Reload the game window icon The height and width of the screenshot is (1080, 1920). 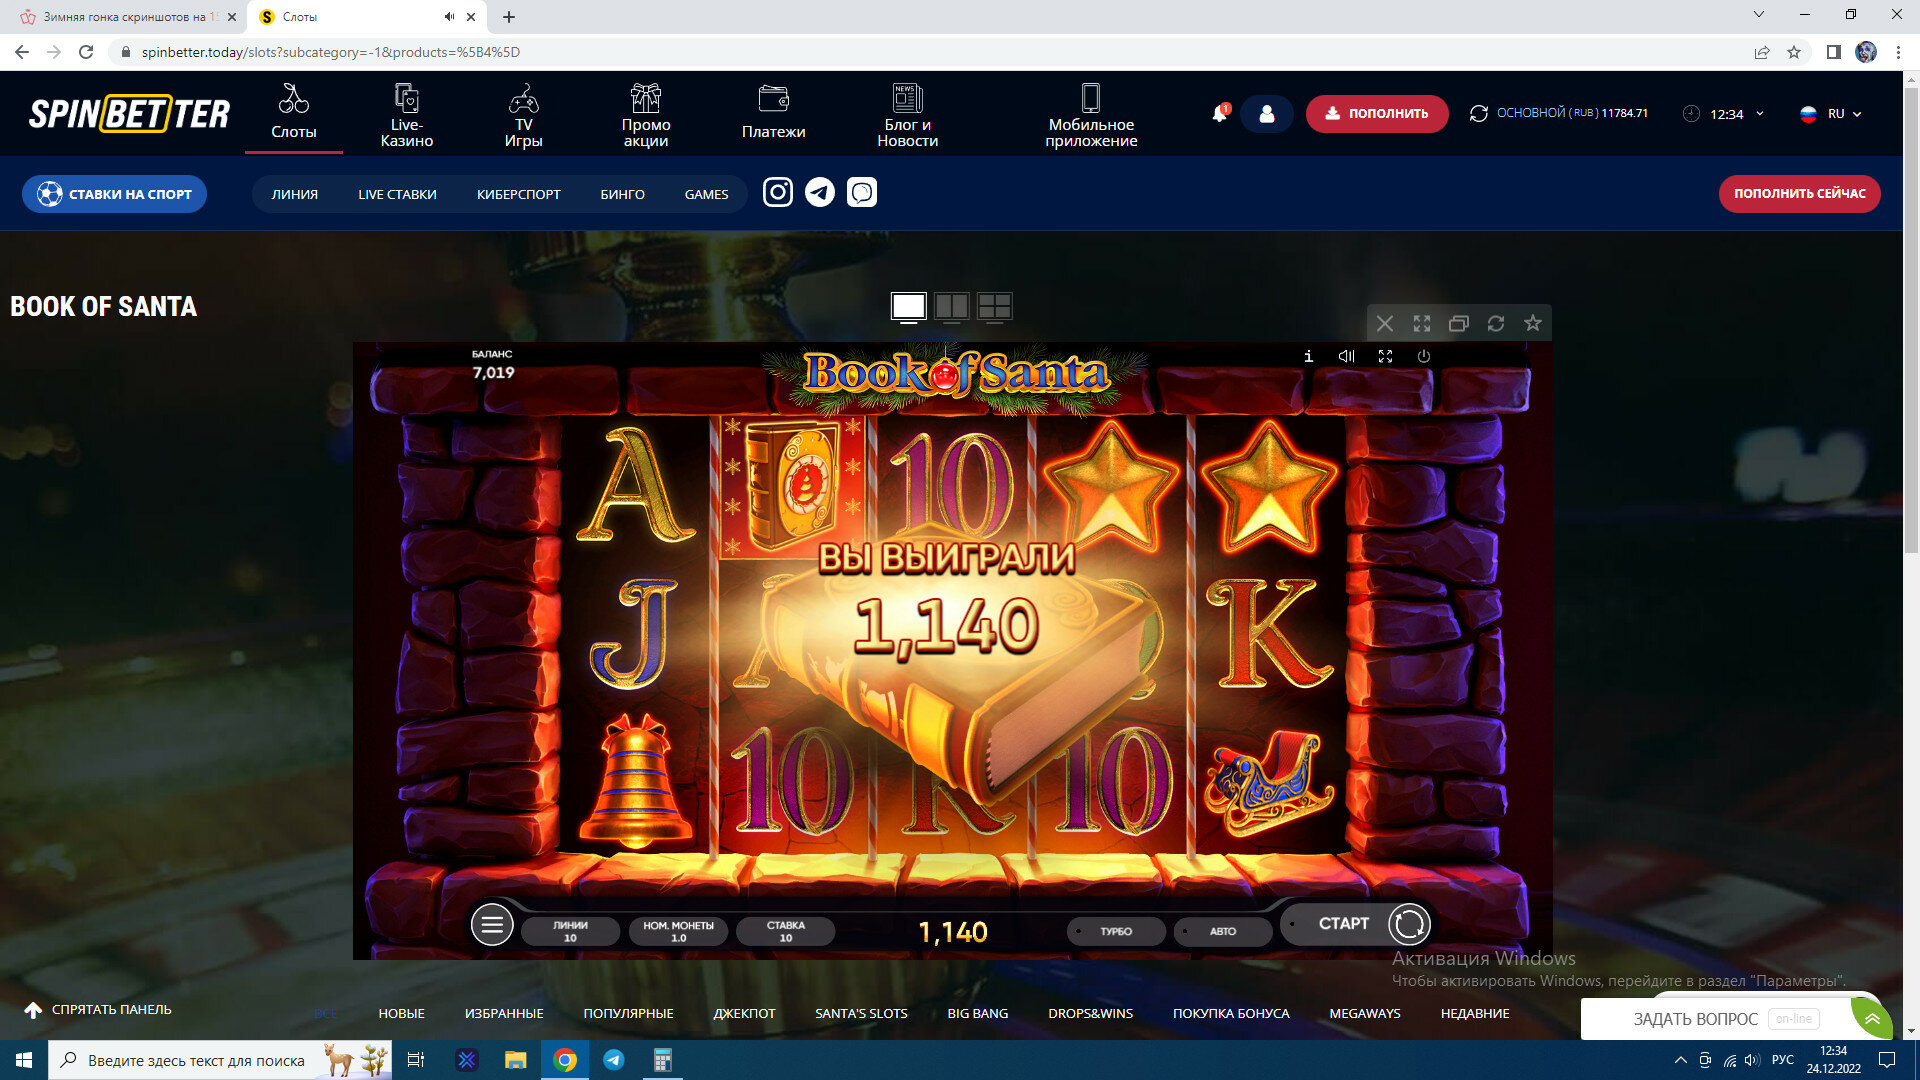(x=1495, y=323)
